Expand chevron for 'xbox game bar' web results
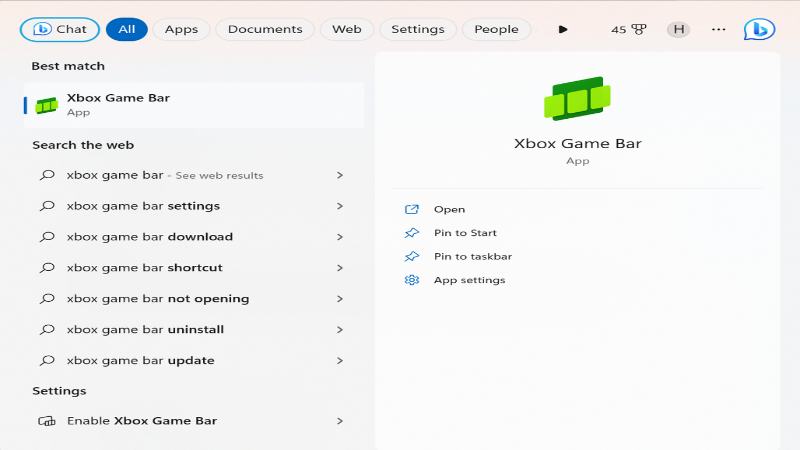800x450 pixels. pyautogui.click(x=340, y=175)
